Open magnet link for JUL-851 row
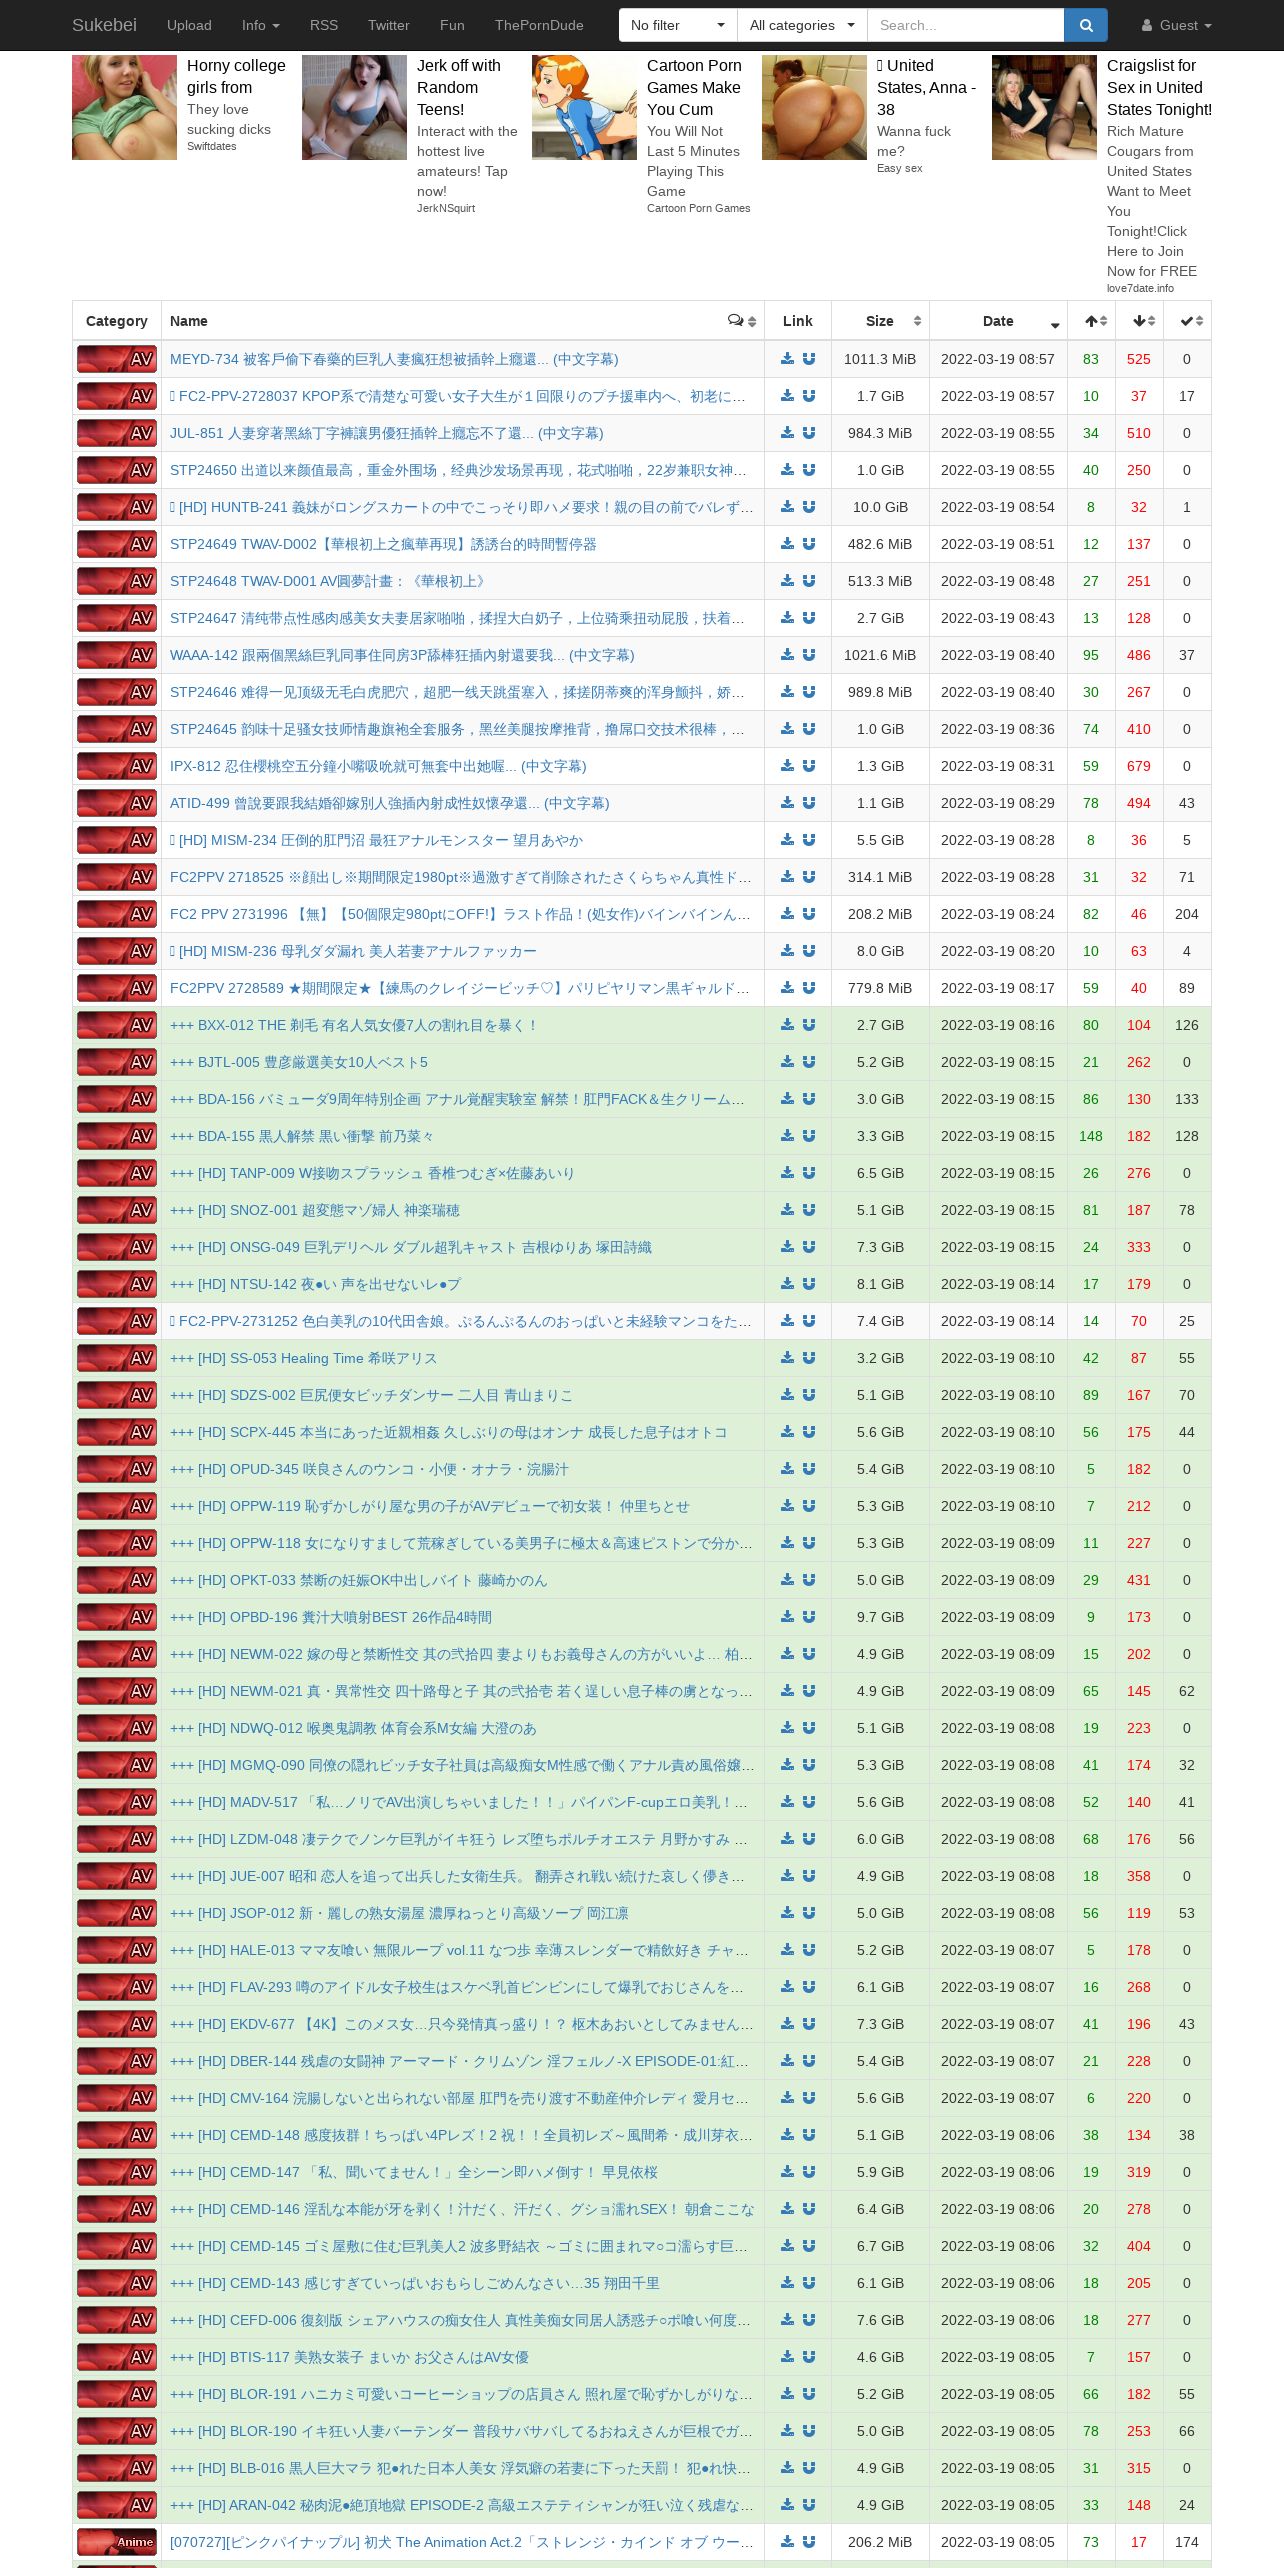This screenshot has height=2568, width=1284. tap(809, 433)
